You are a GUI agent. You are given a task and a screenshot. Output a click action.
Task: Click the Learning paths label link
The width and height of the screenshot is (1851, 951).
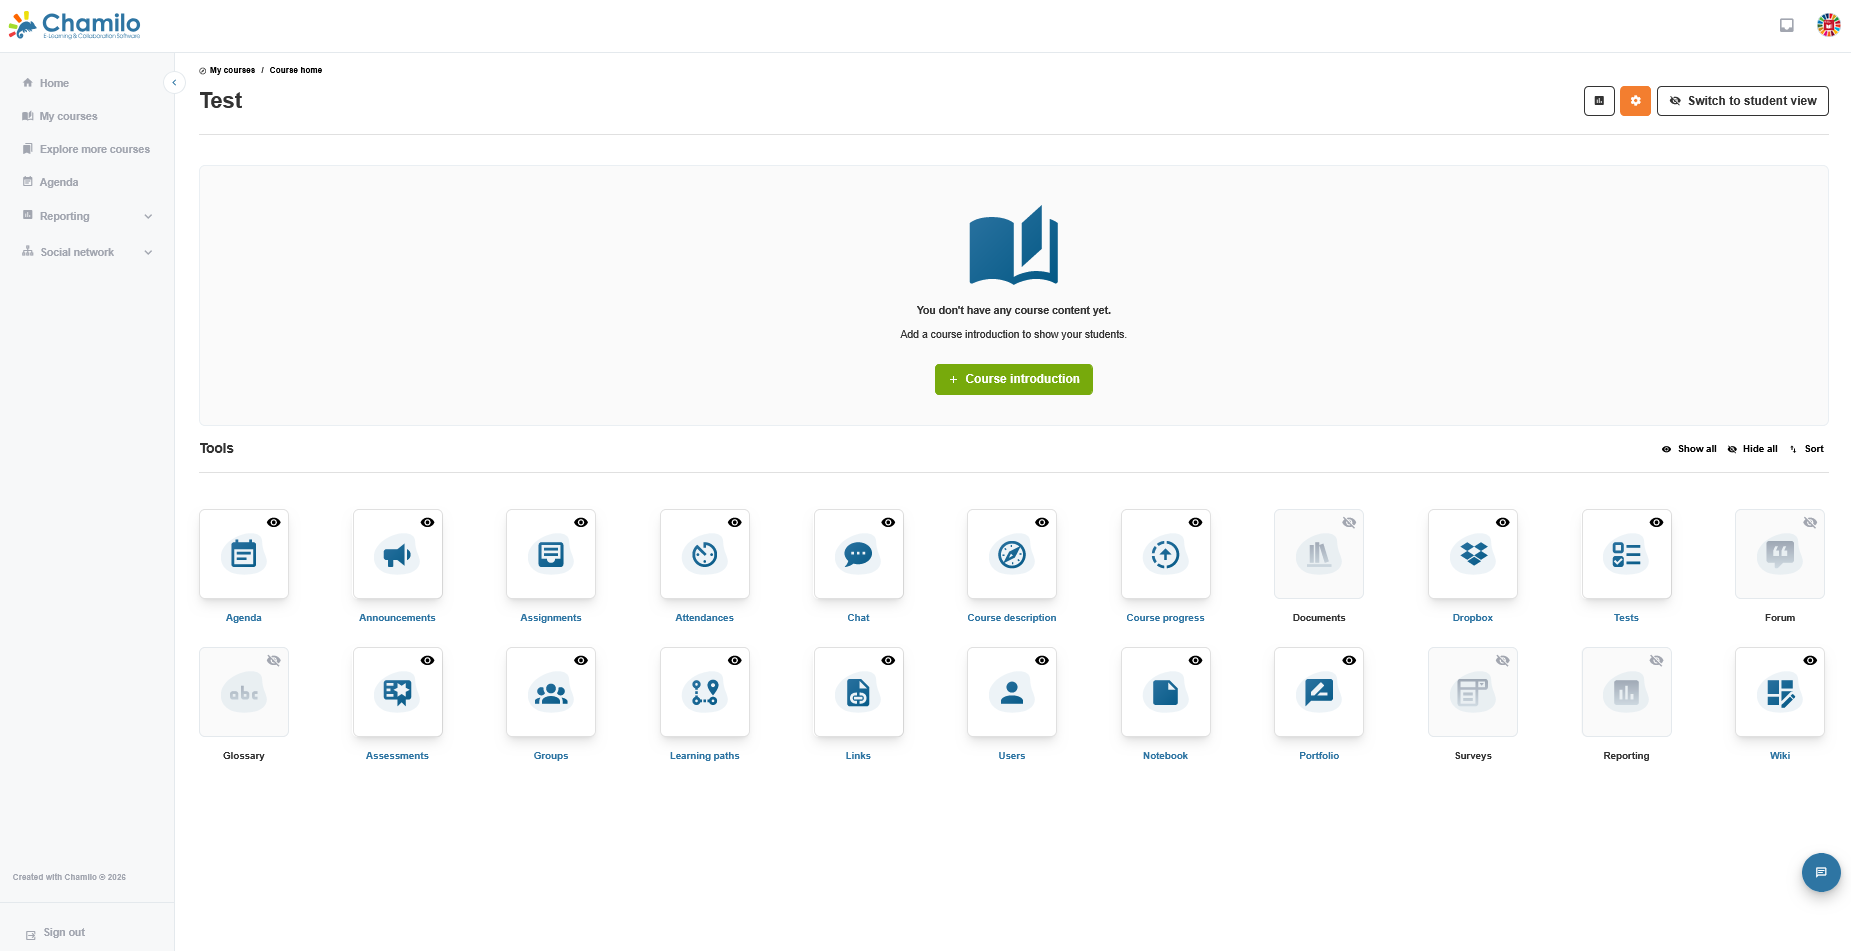(705, 756)
